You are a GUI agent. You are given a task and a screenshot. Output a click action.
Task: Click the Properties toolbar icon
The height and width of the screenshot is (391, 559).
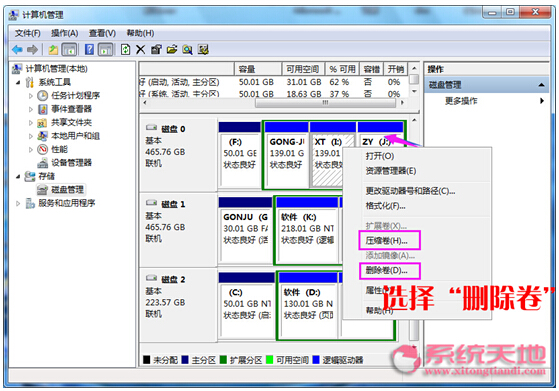coord(156,50)
